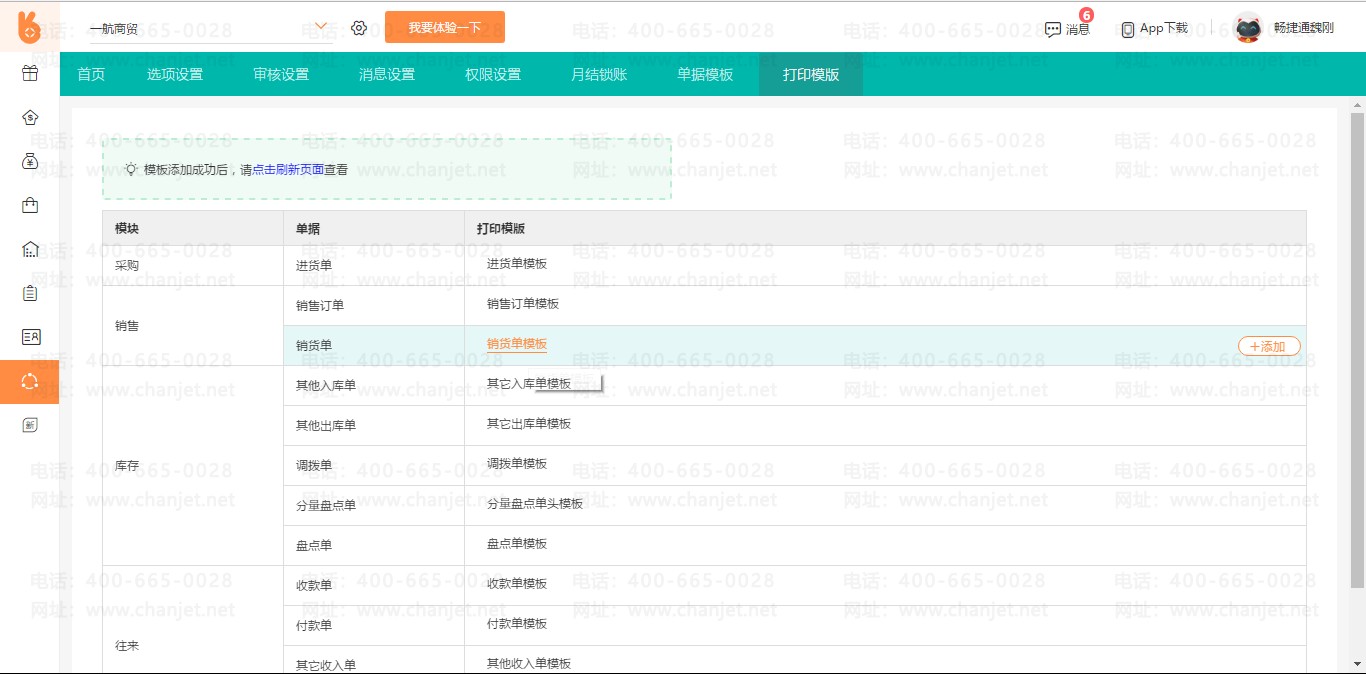Click the 点击刷新页面 link

point(288,170)
